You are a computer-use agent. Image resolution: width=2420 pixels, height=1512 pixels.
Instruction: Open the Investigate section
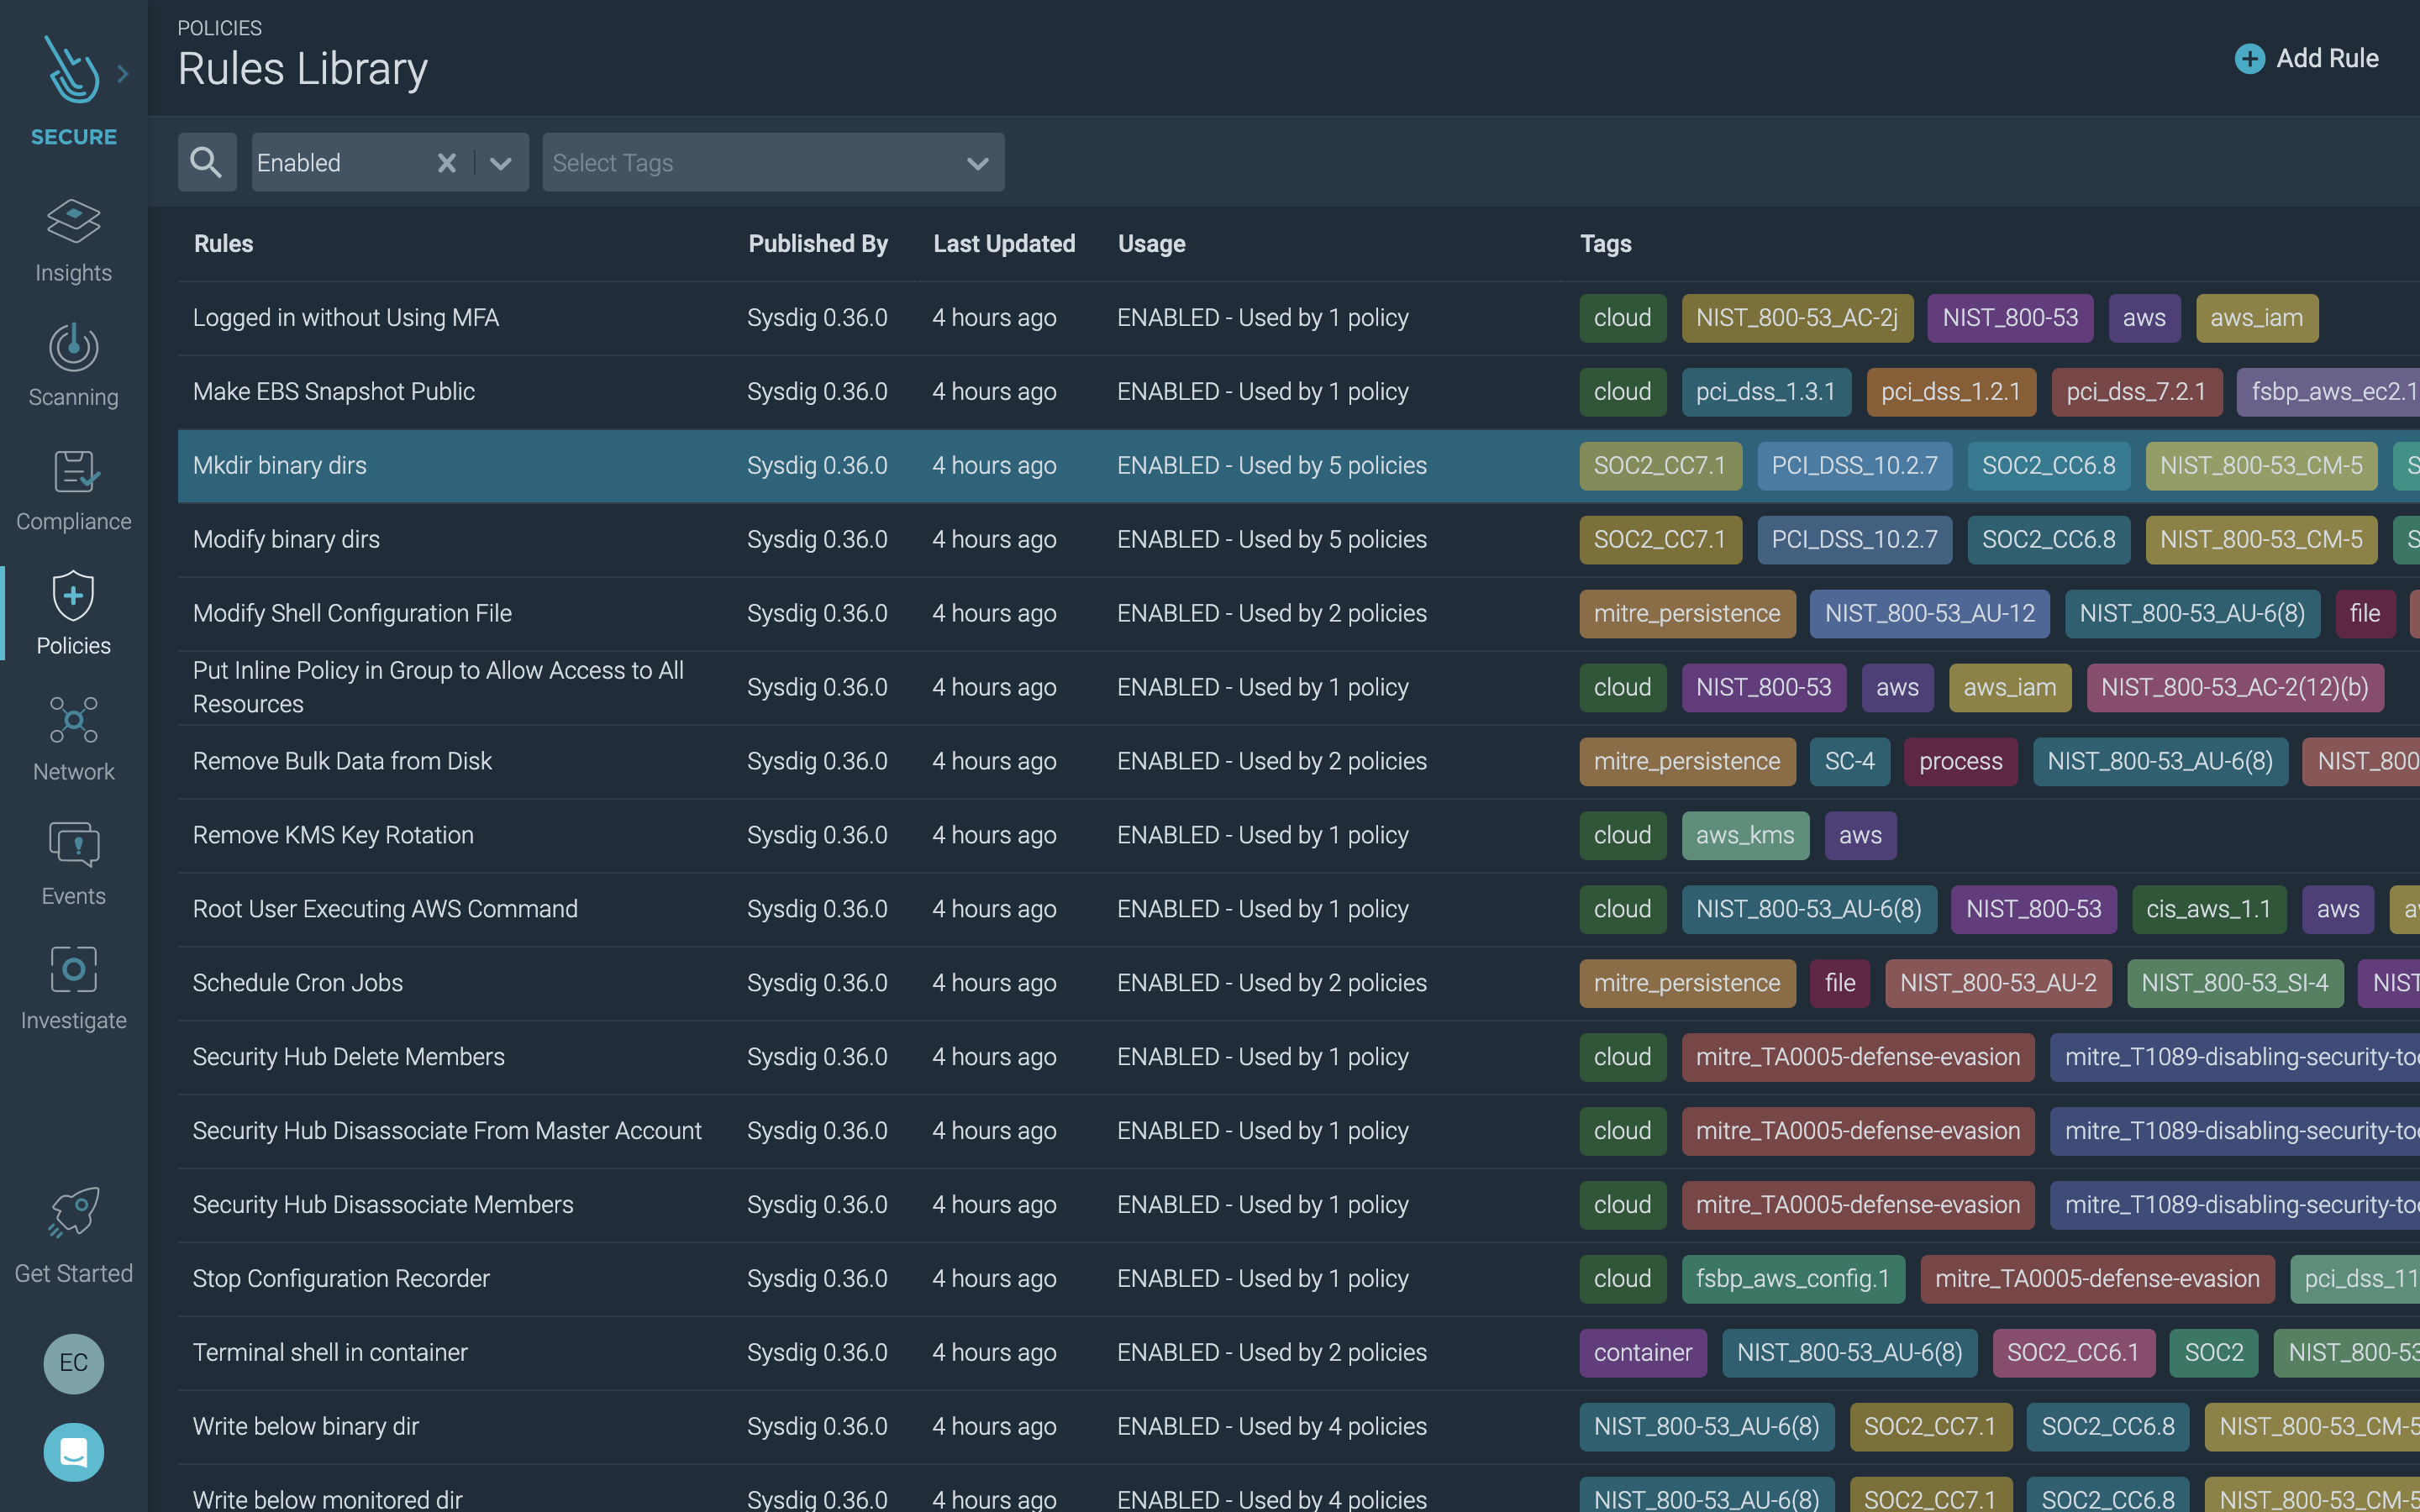coord(73,988)
